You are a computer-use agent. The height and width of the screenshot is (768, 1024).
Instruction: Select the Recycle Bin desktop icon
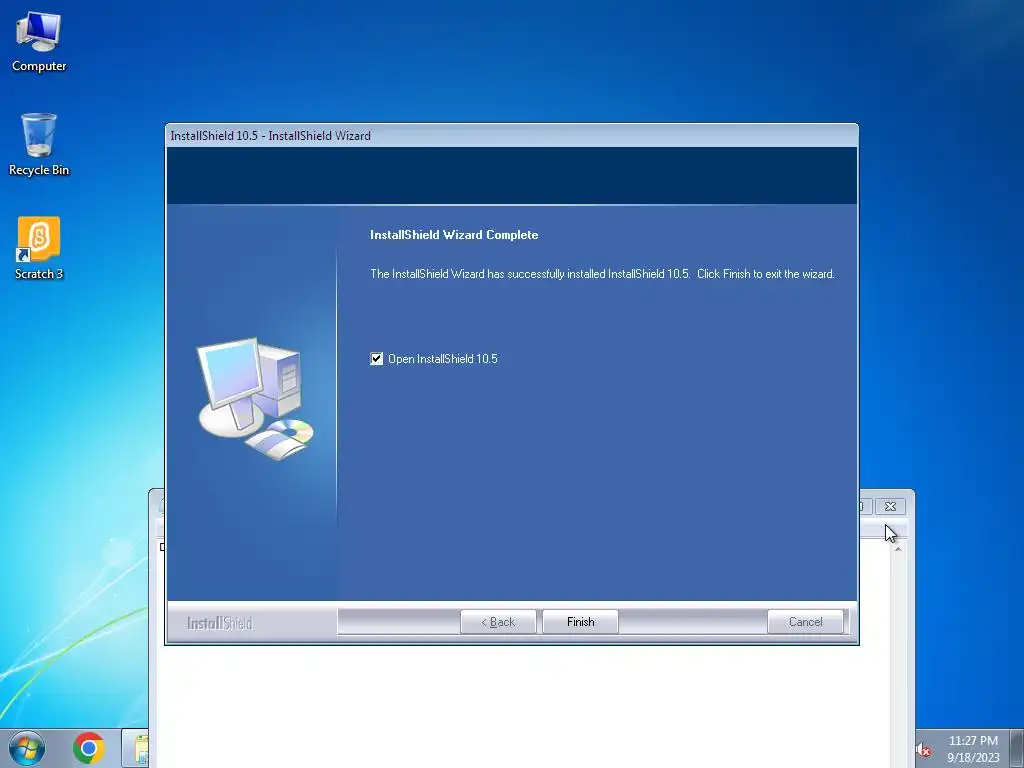(x=39, y=144)
